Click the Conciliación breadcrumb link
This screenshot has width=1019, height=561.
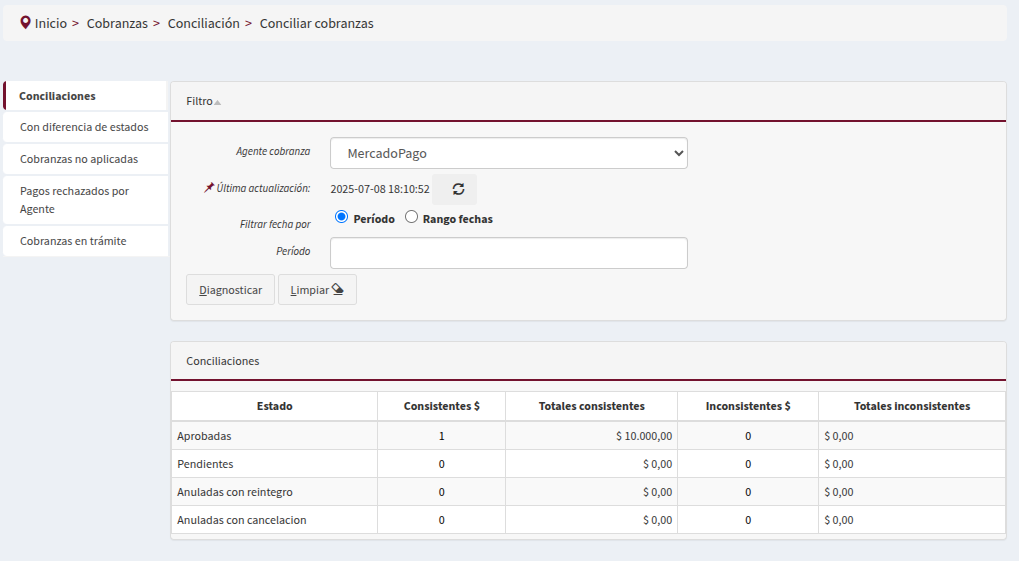pyautogui.click(x=203, y=23)
